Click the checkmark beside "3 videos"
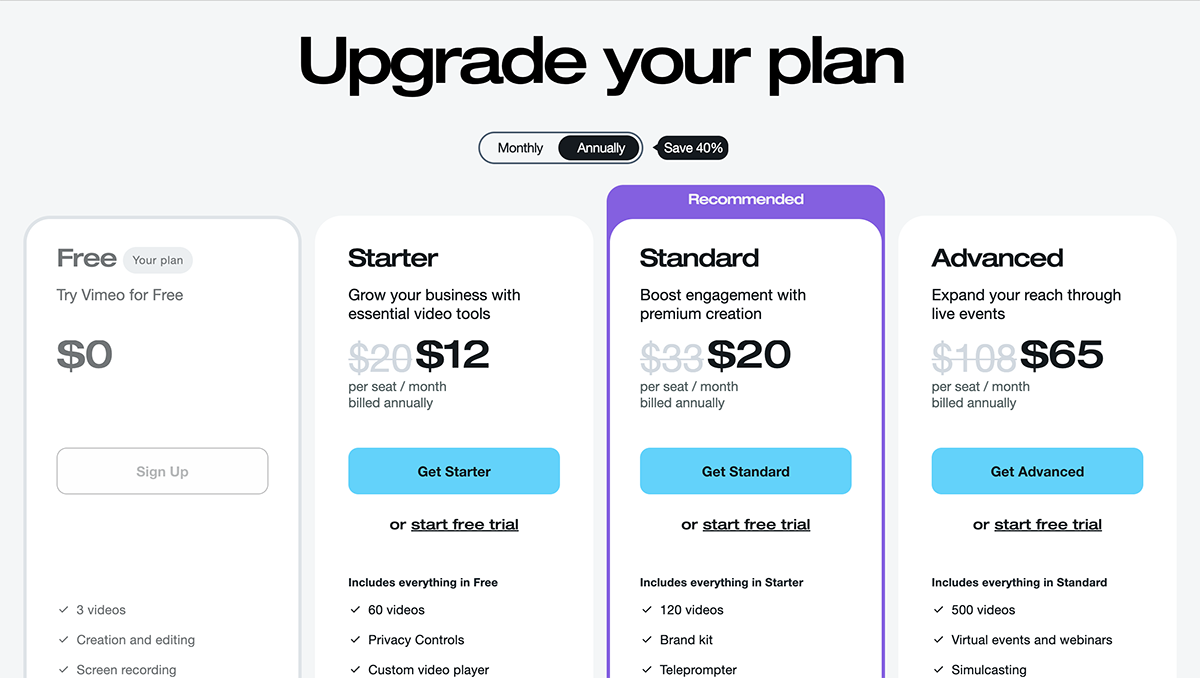 point(62,610)
